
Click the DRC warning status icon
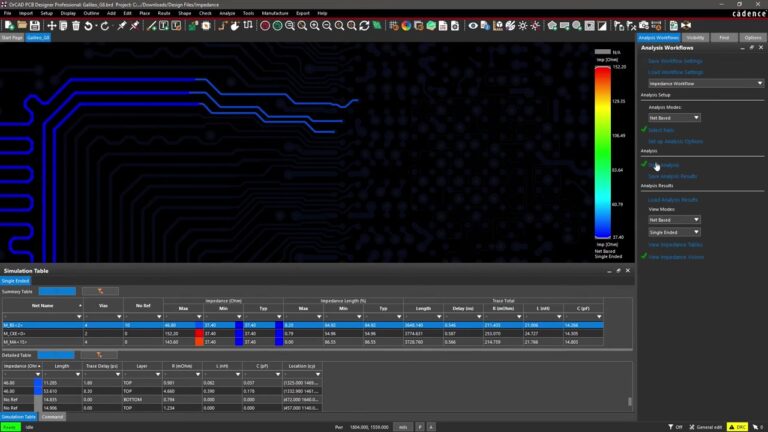click(x=737, y=427)
